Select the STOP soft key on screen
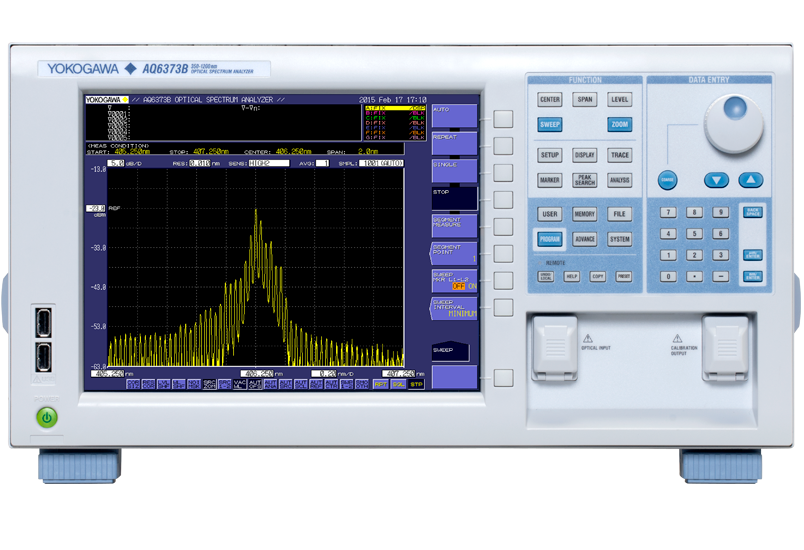This screenshot has height=550, width=804. pos(454,198)
